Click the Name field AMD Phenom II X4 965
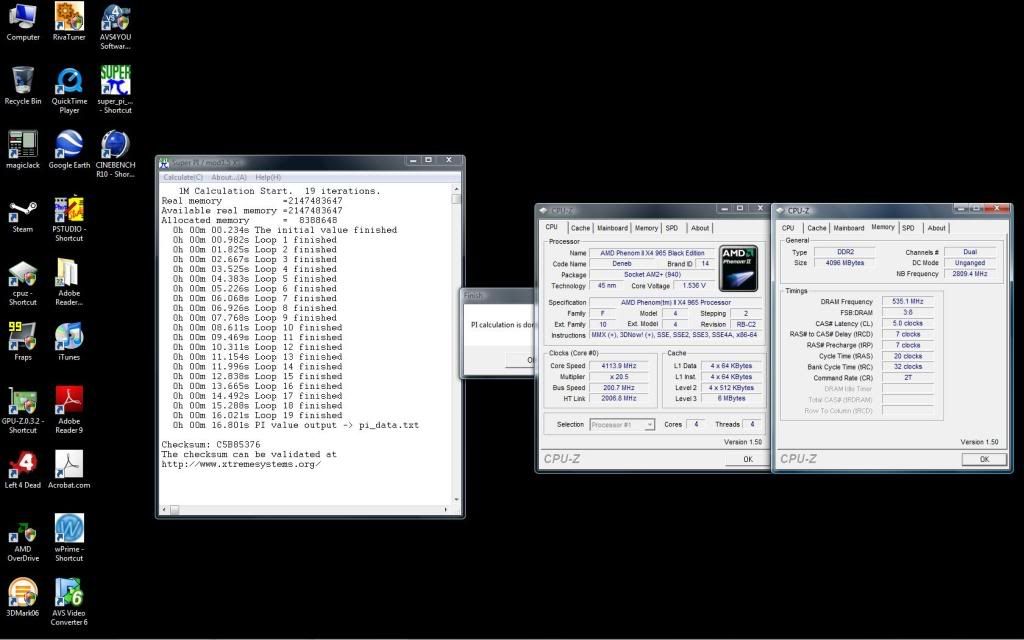Viewport: 1024px width, 640px height. click(x=652, y=253)
